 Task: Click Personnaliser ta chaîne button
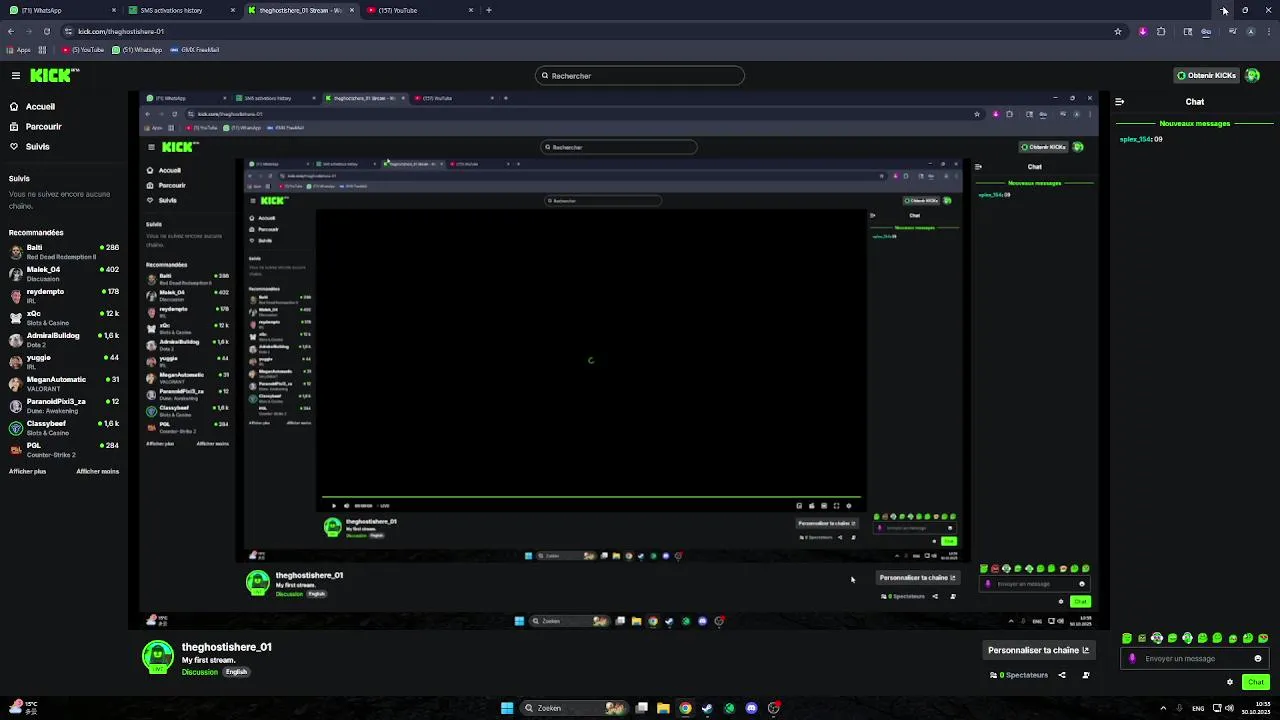pos(1038,650)
